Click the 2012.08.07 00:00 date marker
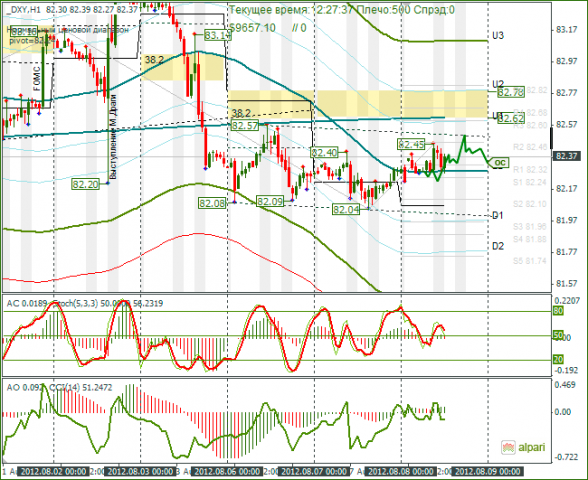 click(x=314, y=471)
